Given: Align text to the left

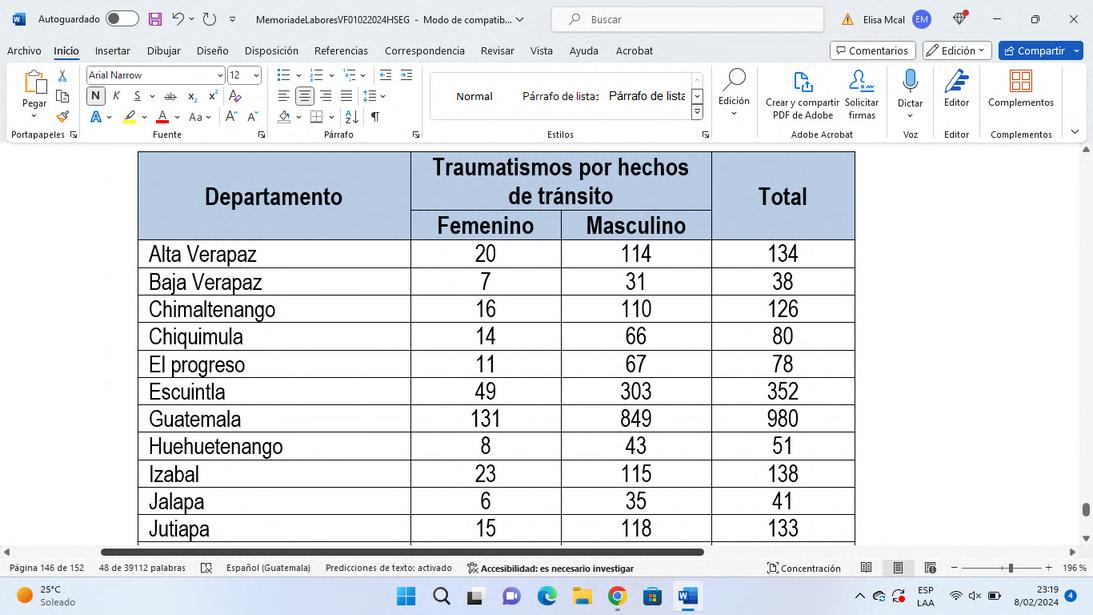Looking at the screenshot, I should click(x=283, y=96).
